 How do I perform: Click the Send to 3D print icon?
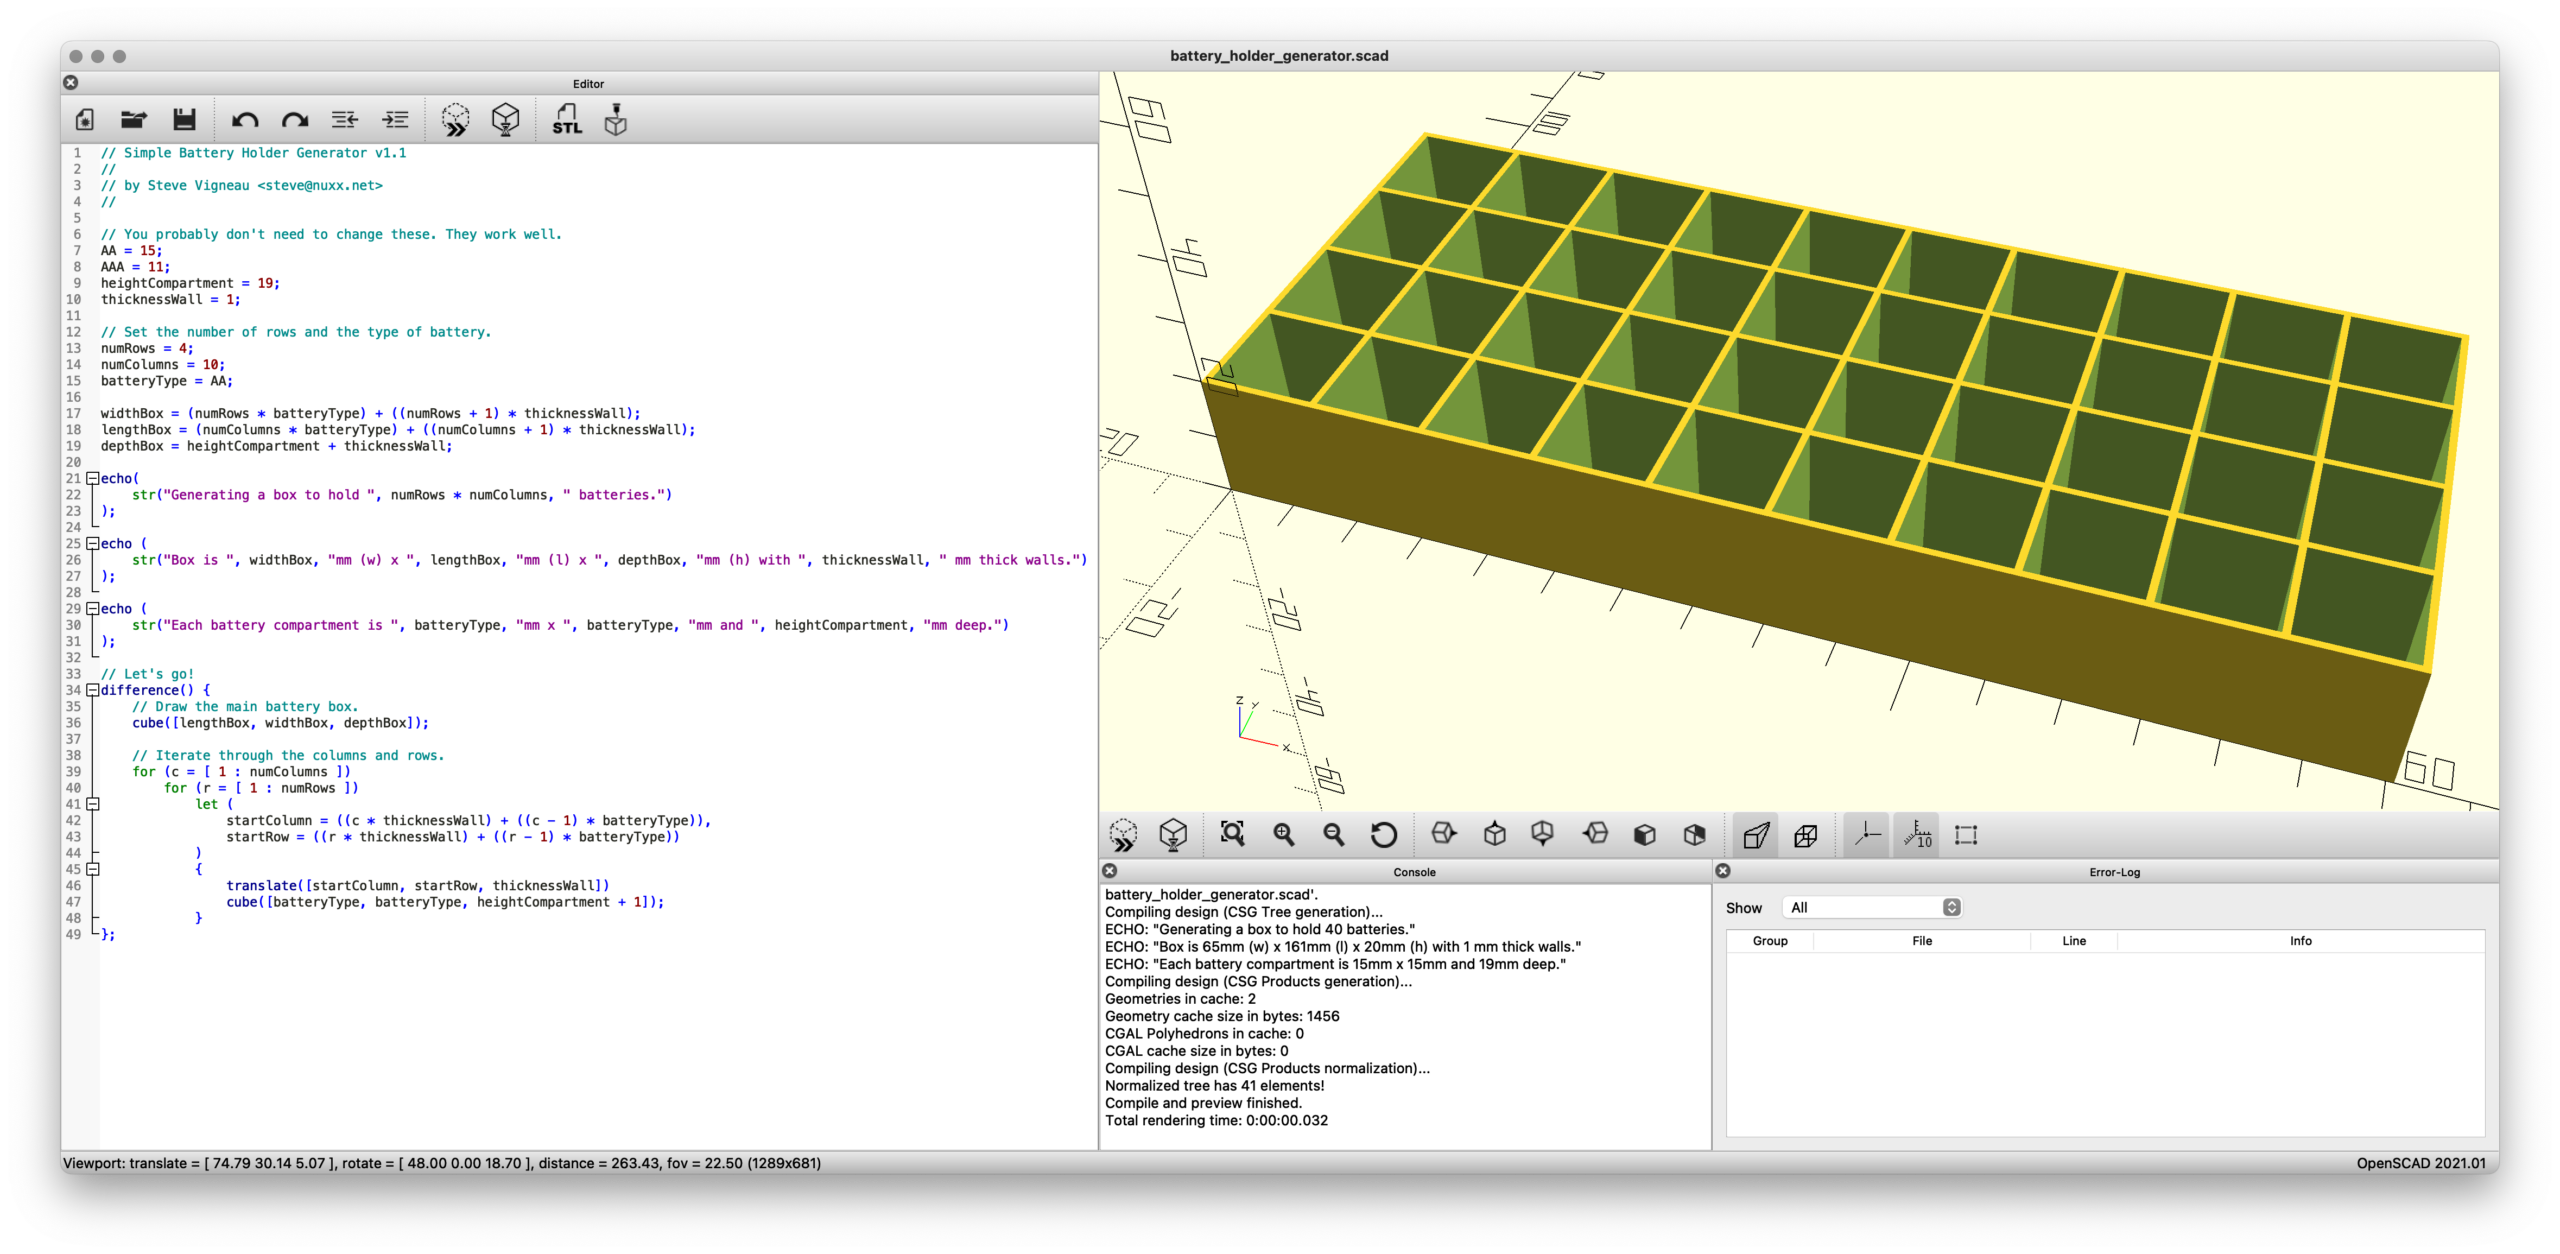(616, 120)
